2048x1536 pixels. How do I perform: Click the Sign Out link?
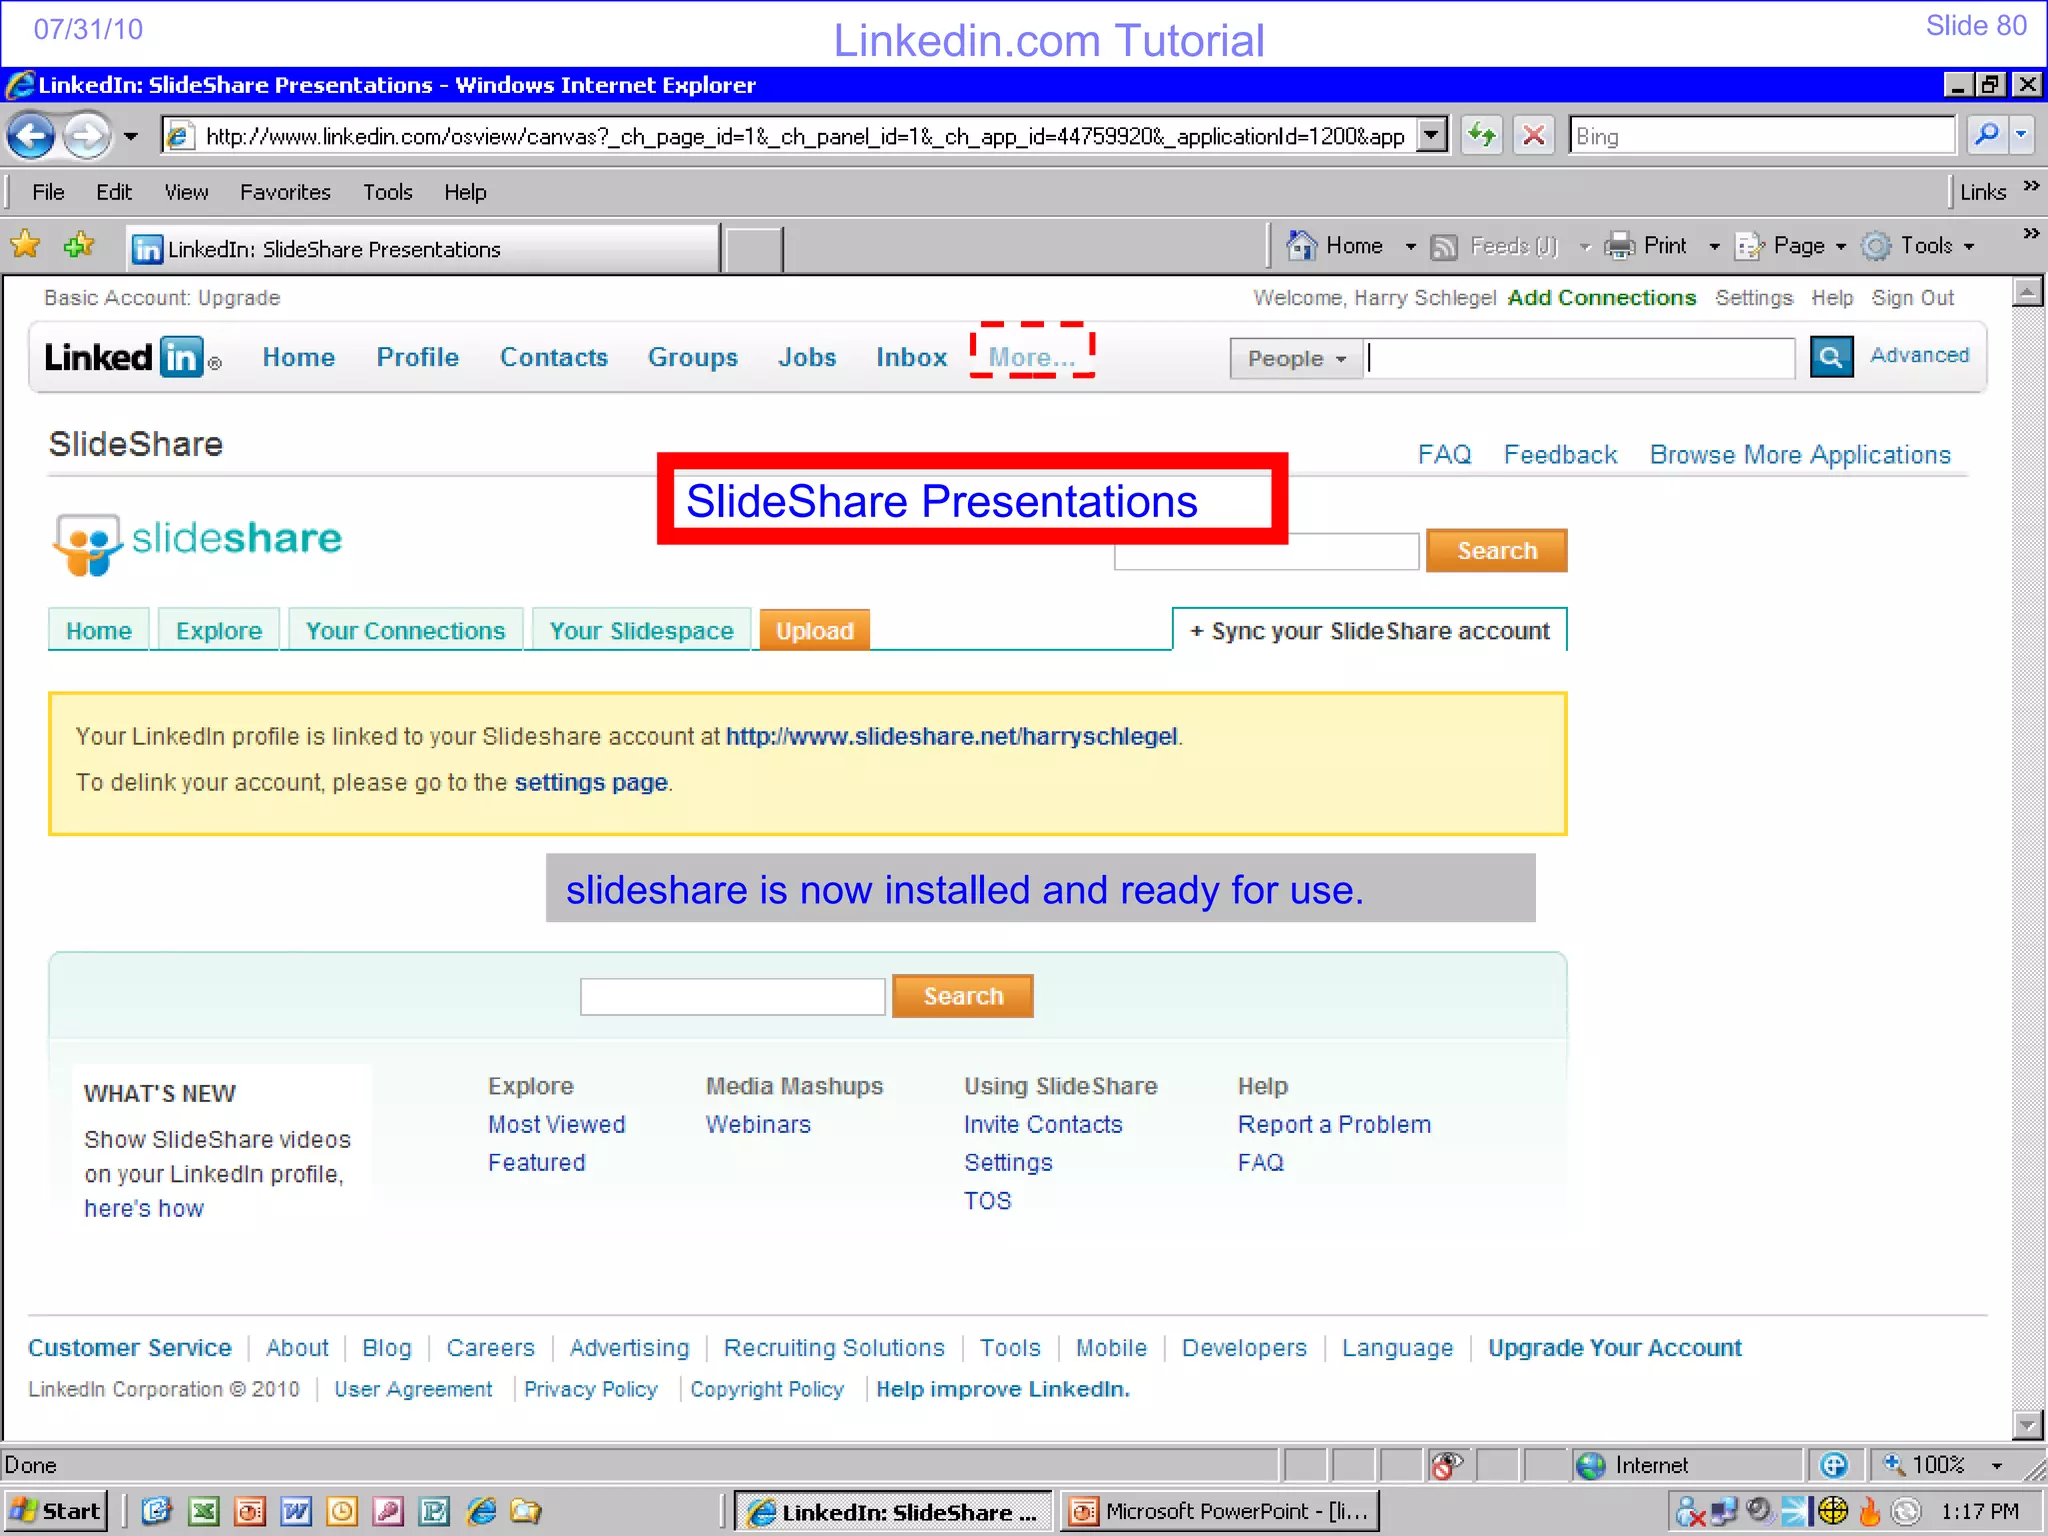click(x=1912, y=298)
